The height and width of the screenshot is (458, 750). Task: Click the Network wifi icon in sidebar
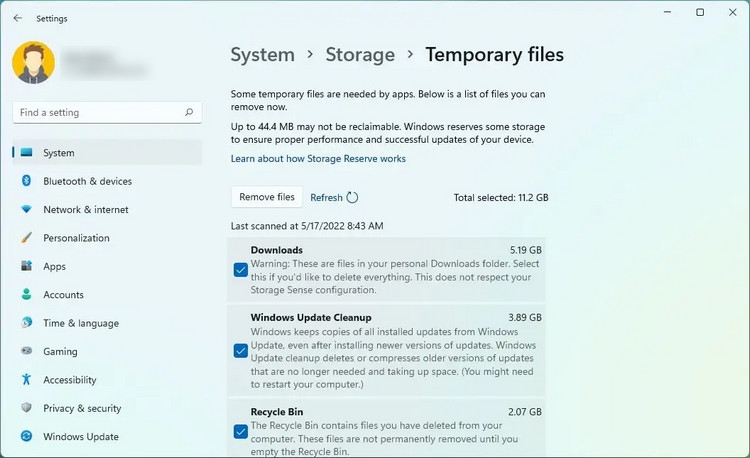click(27, 209)
